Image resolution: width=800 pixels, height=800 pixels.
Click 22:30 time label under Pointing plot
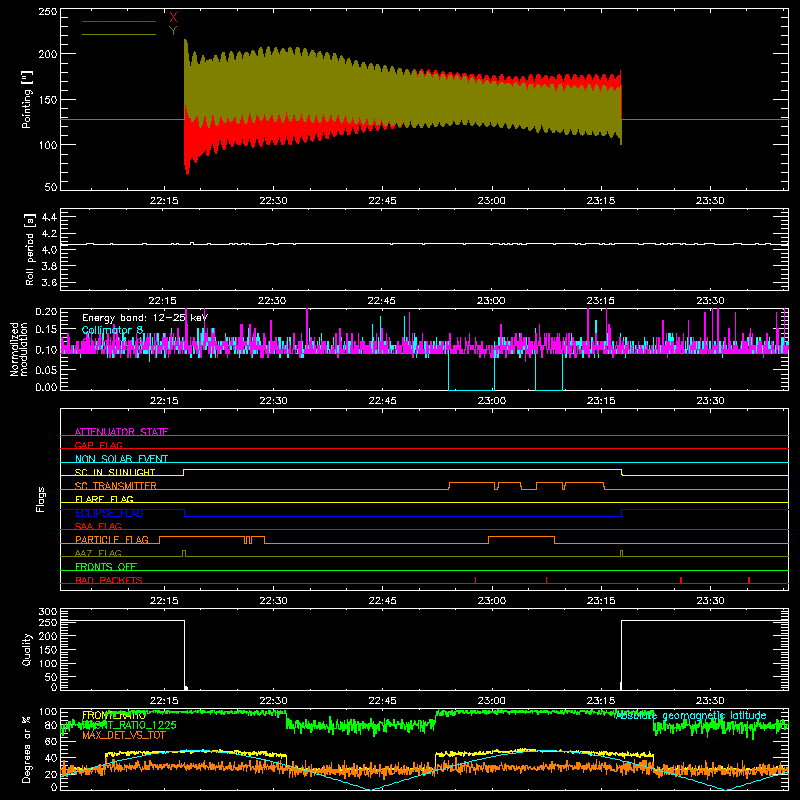(273, 201)
